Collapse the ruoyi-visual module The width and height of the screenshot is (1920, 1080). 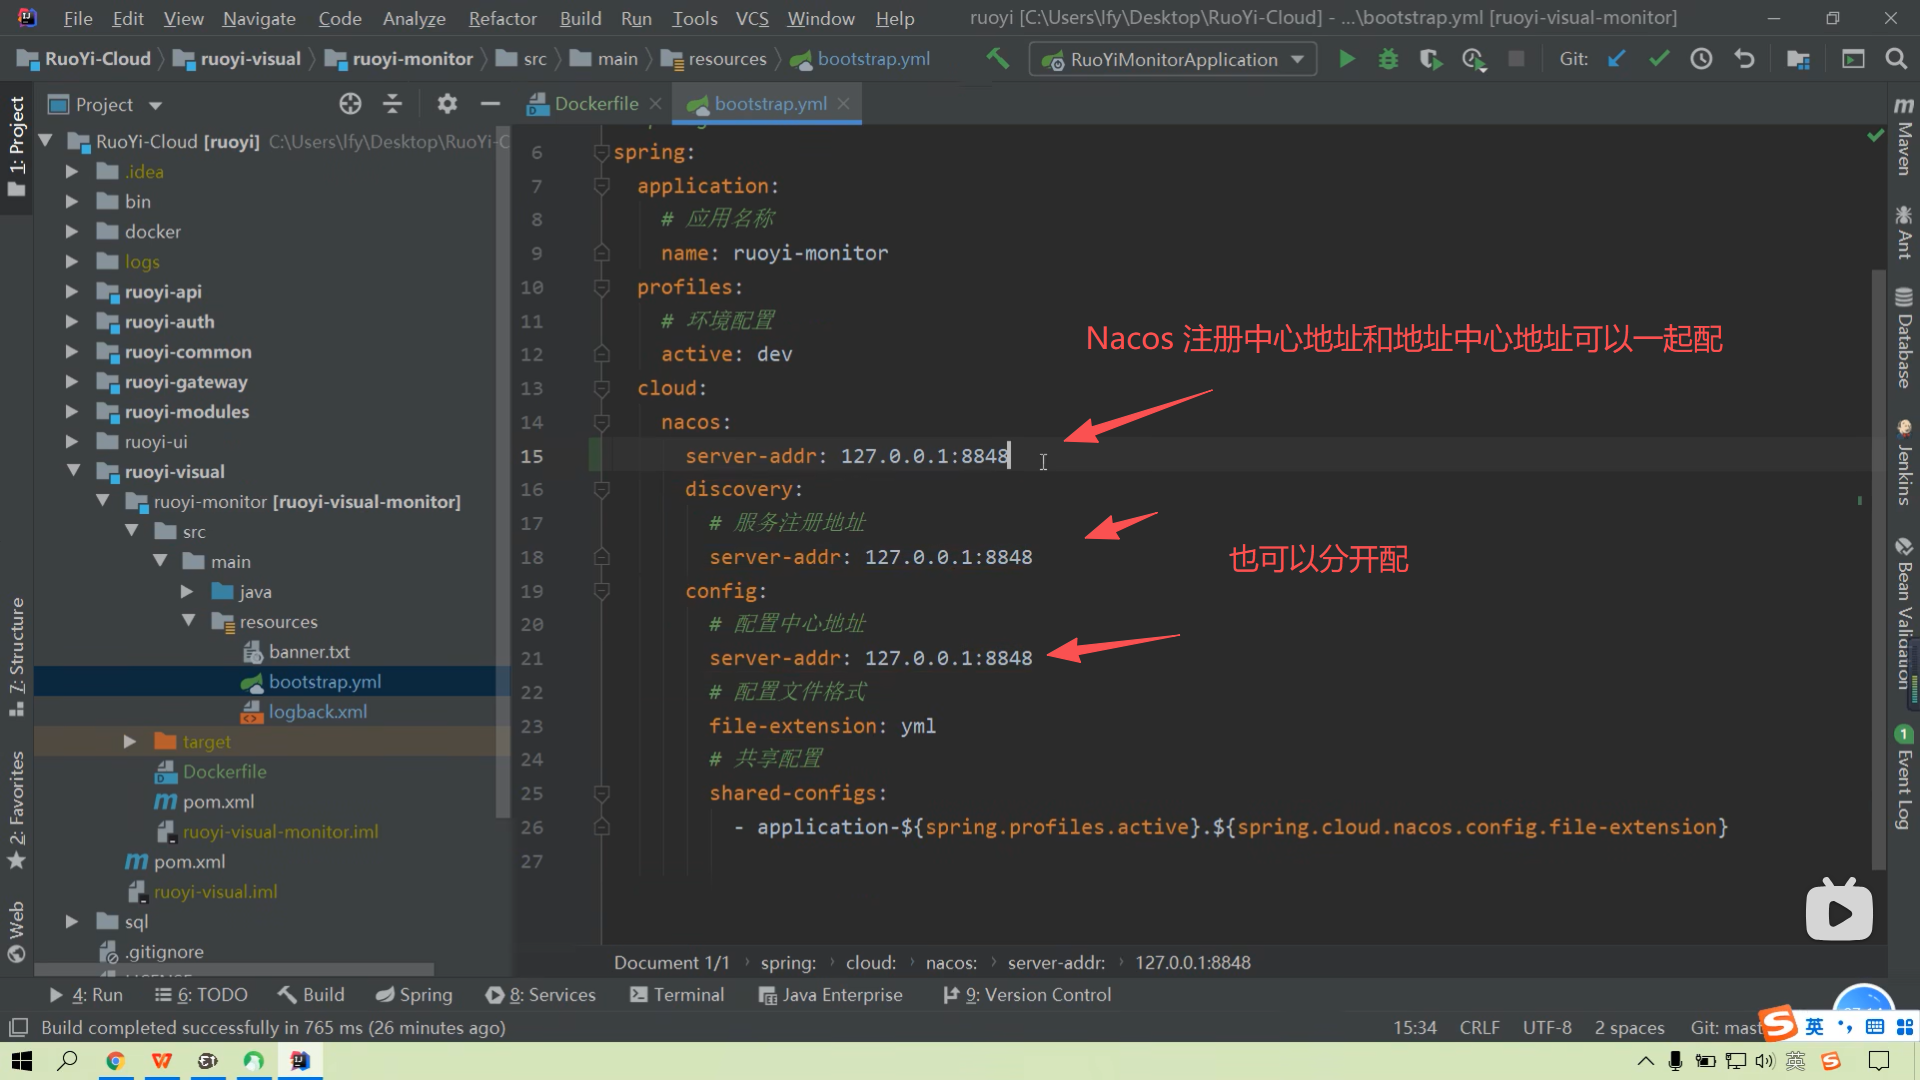73,470
